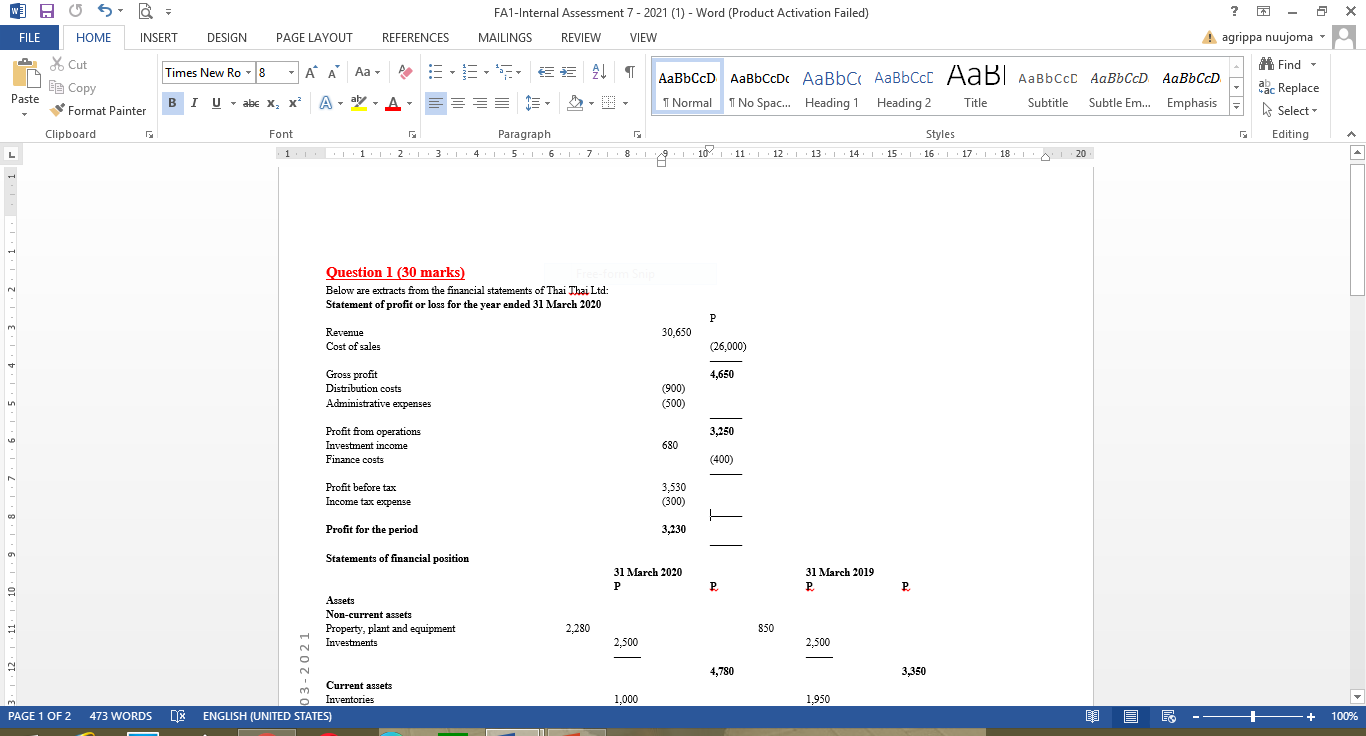This screenshot has width=1366, height=736.
Task: Toggle subscript formatting
Action: point(274,103)
